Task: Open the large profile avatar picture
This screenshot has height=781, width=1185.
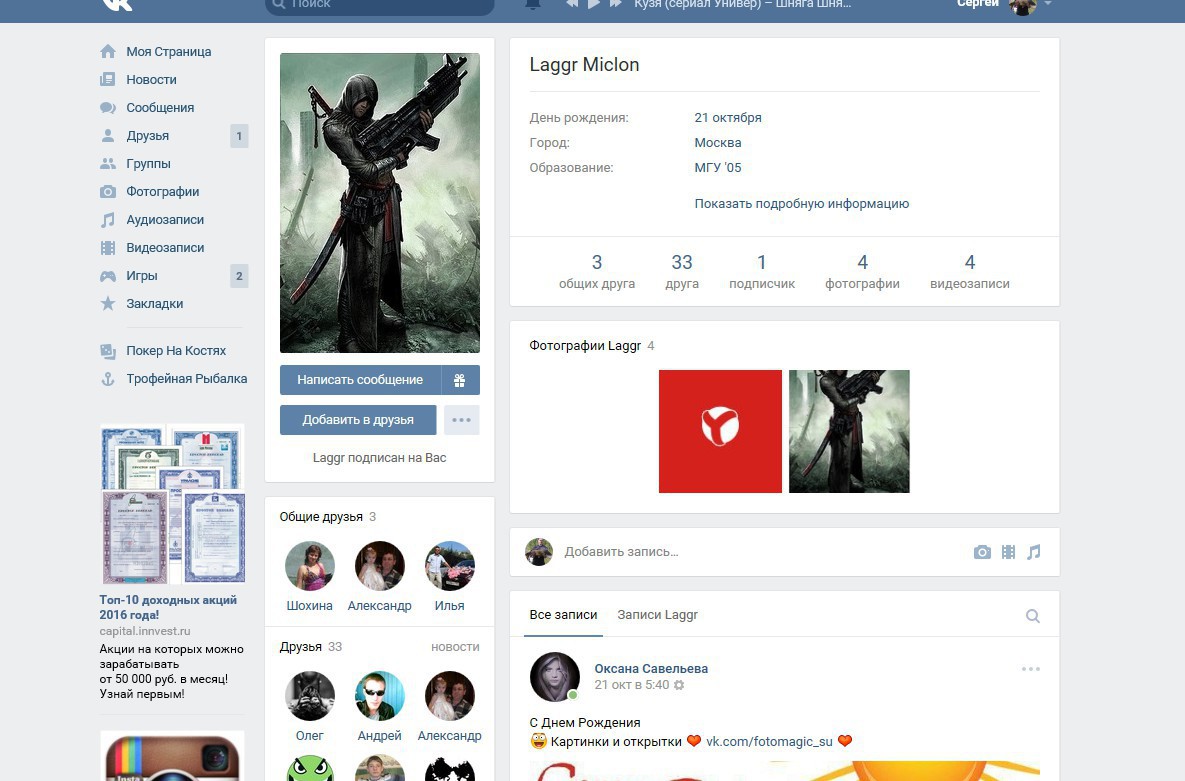Action: point(379,203)
